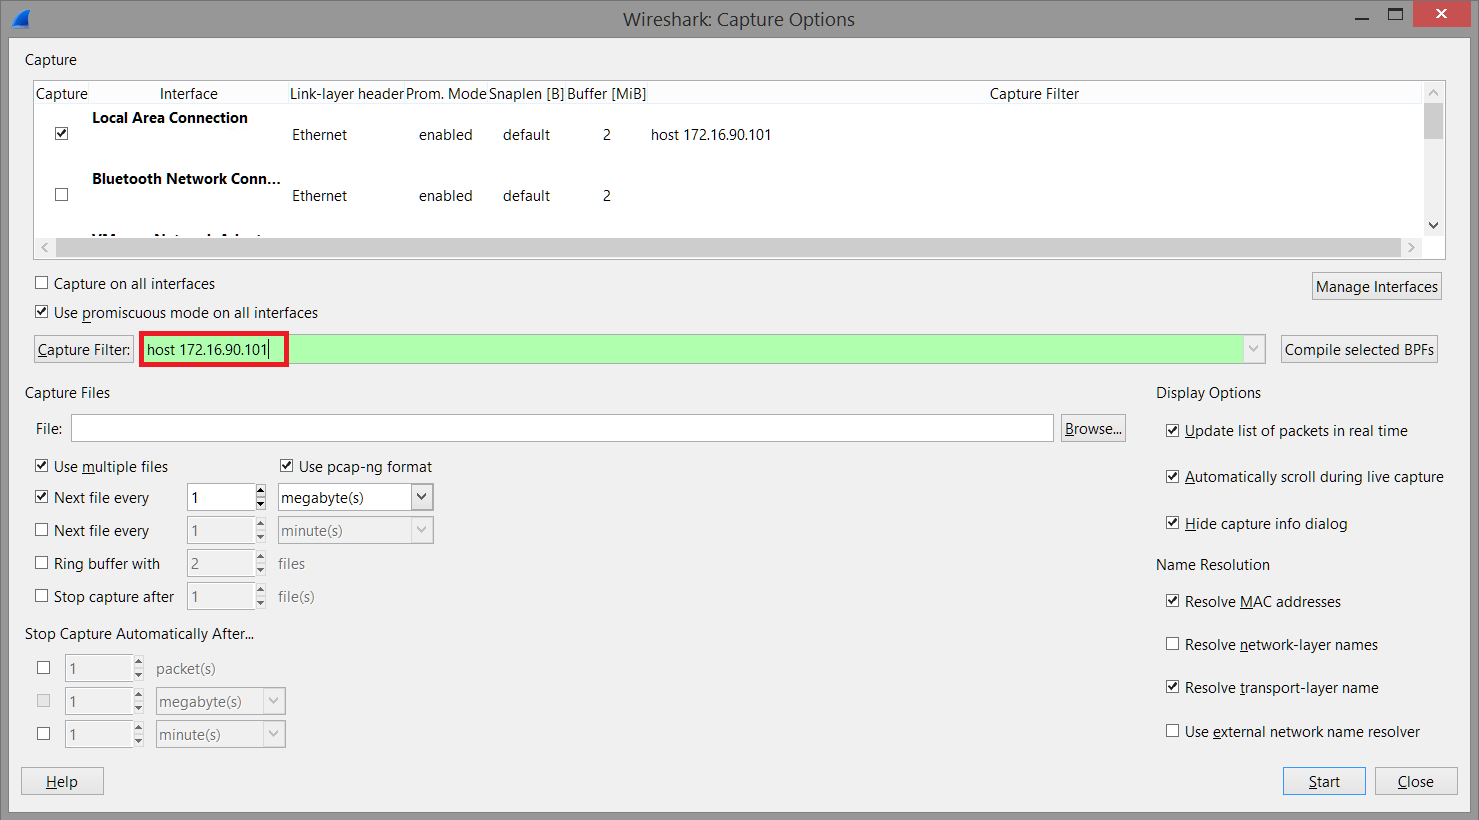Toggle Automatically scroll during live capture
Screen dimensions: 1479x820
(x=1173, y=477)
